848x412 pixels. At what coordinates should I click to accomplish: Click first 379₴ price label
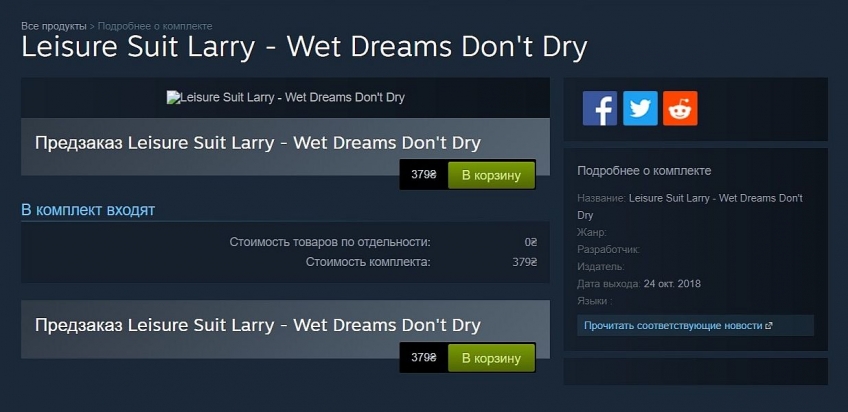423,175
